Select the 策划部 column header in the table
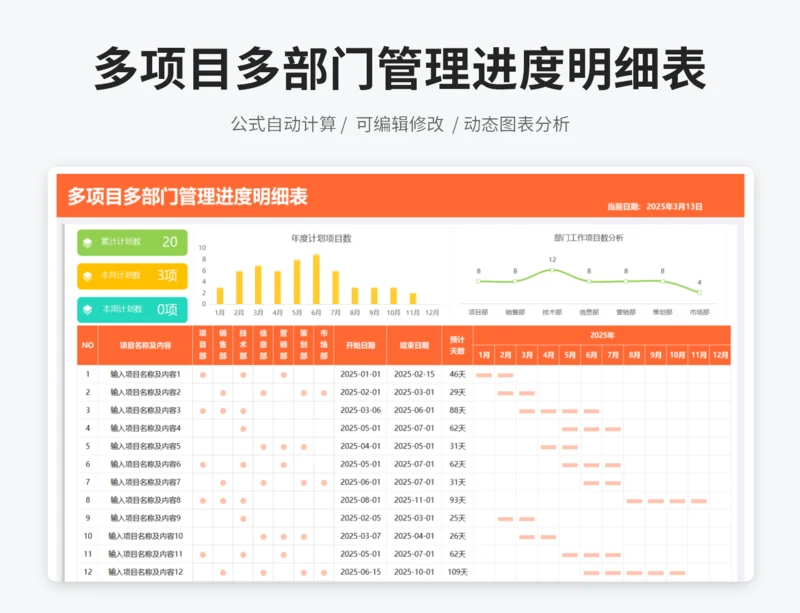800x613 pixels. pos(304,346)
